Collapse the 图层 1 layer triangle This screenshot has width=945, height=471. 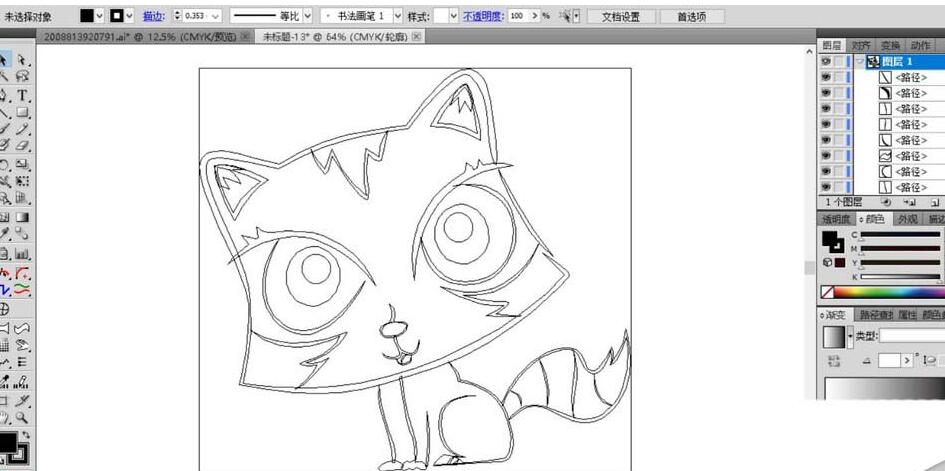[x=859, y=61]
